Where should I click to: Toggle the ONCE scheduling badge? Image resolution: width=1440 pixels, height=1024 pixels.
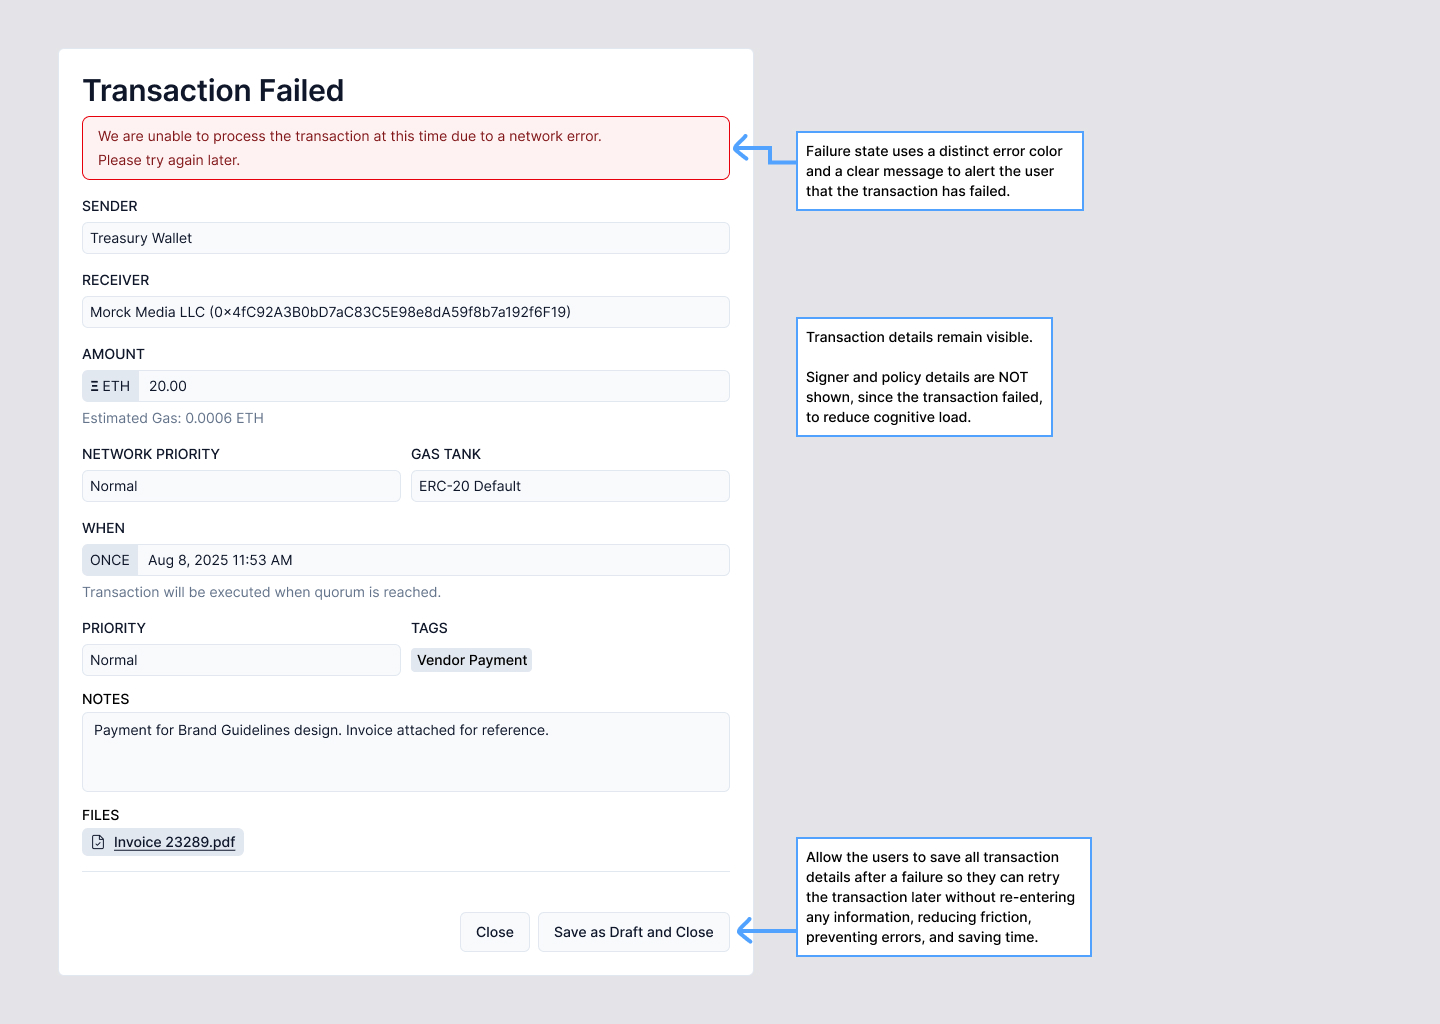(110, 560)
